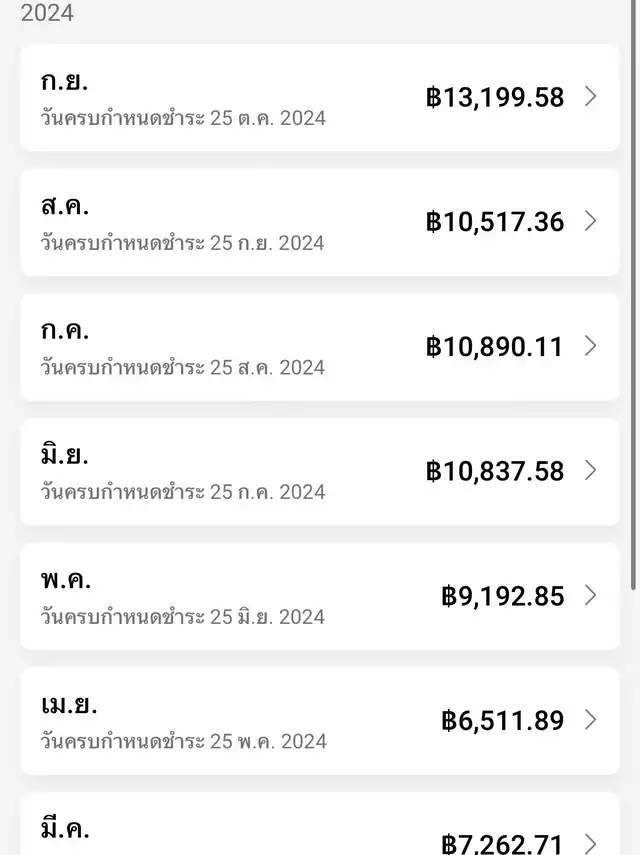Open the ก.ย. bill chevron arrow
The width and height of the screenshot is (640, 855).
pos(590,97)
